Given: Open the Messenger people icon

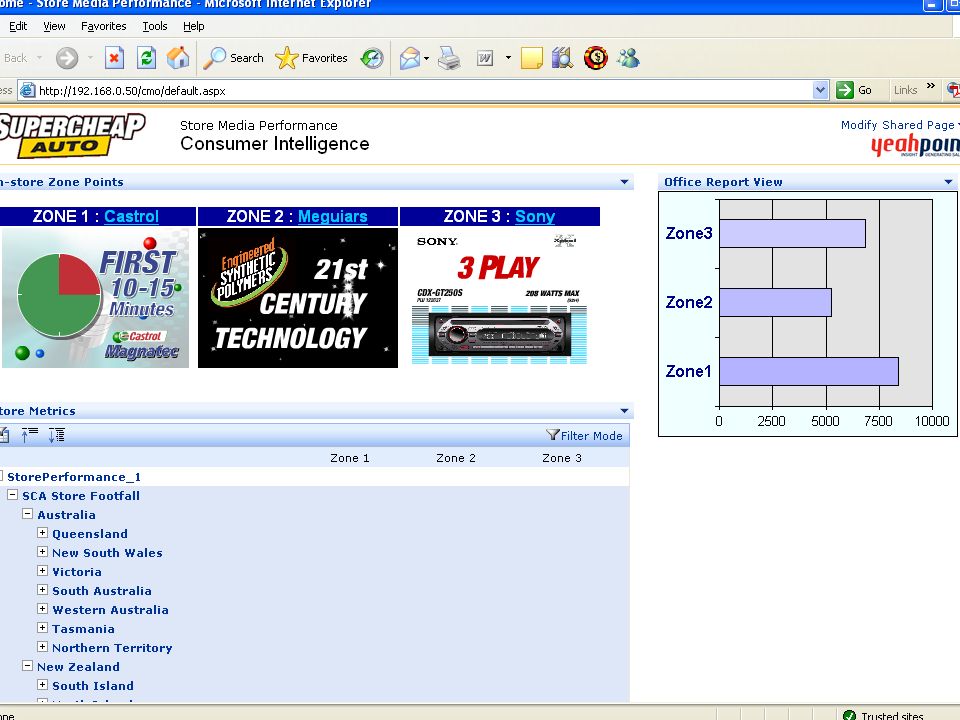Looking at the screenshot, I should tap(628, 58).
